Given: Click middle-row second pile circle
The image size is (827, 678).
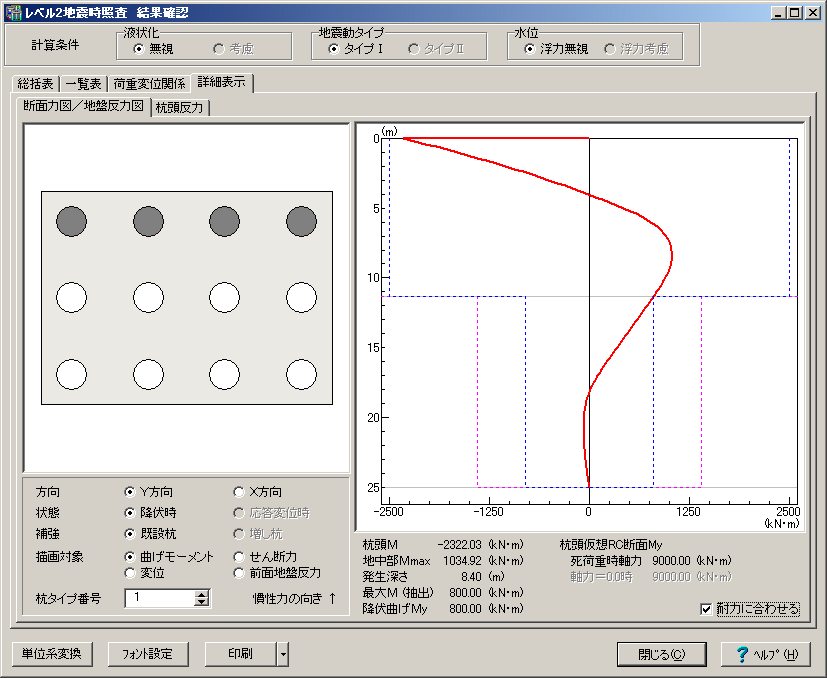Looking at the screenshot, I should click(148, 298).
